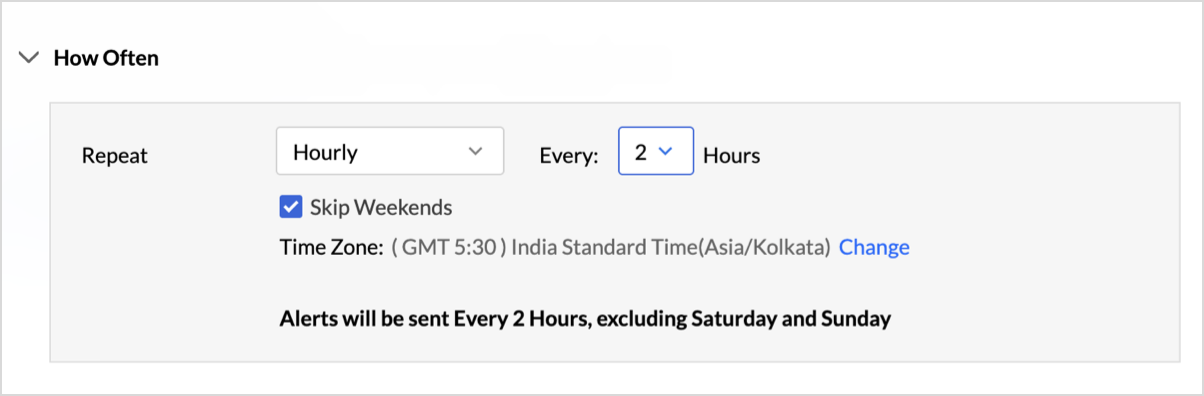Click the Repeat field label

tap(114, 156)
